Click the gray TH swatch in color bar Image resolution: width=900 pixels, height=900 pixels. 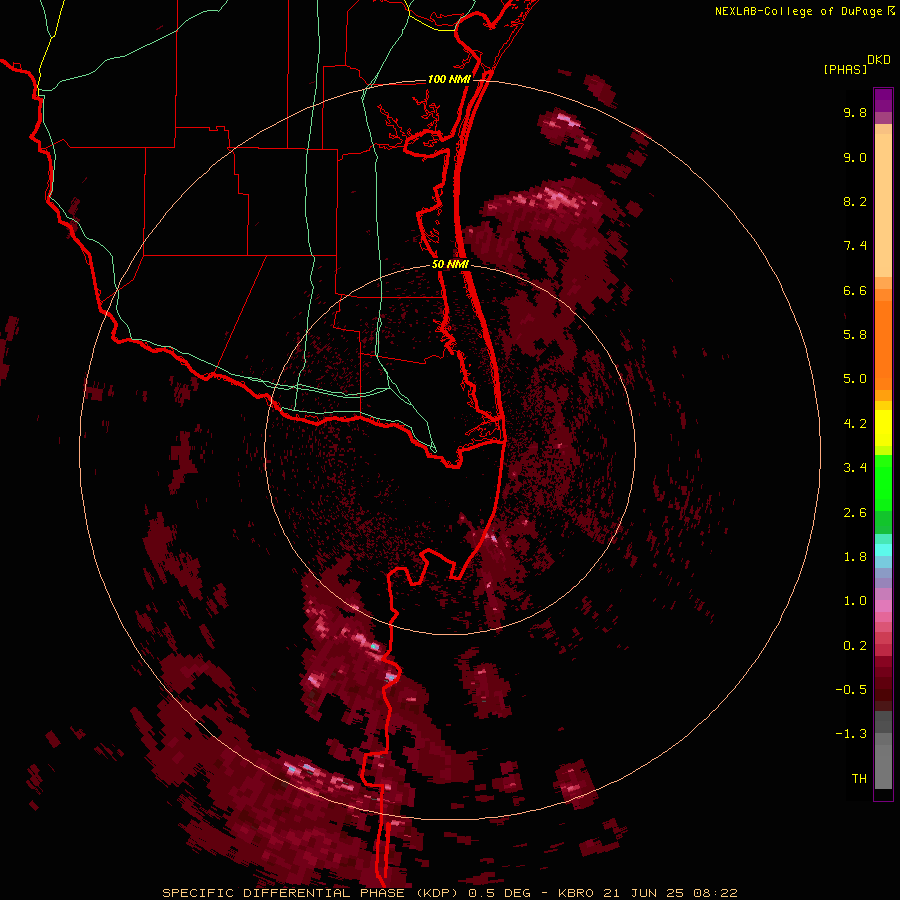pos(883,766)
